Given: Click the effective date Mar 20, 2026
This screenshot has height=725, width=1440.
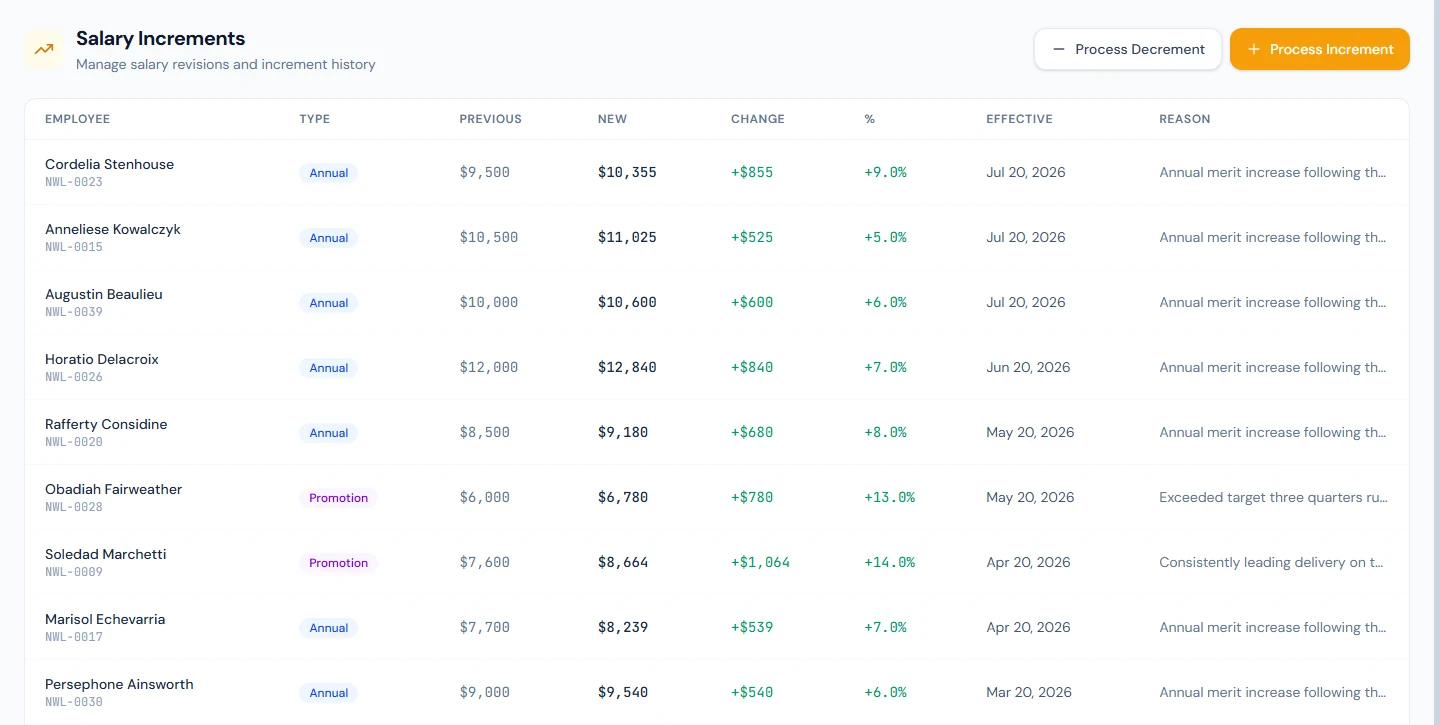Looking at the screenshot, I should point(1028,692).
